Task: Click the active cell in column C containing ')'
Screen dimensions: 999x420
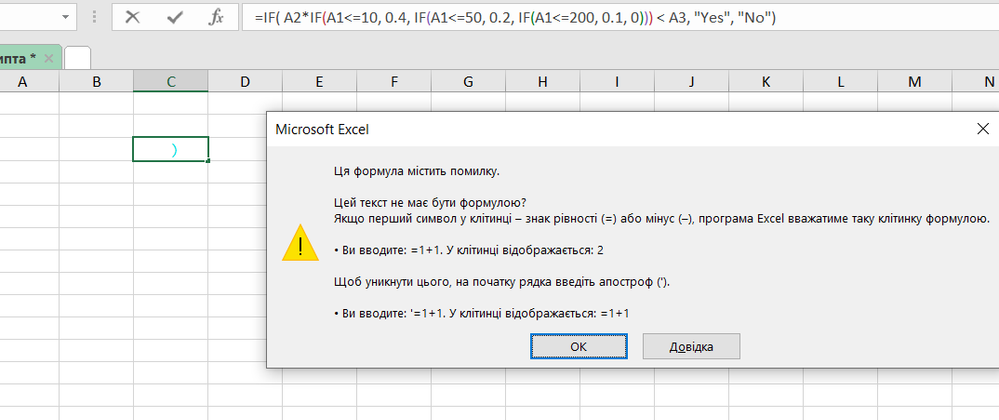Action: click(171, 149)
